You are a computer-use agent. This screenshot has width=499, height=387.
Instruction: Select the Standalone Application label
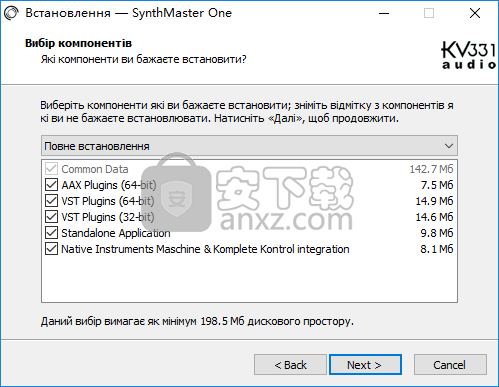tap(116, 233)
